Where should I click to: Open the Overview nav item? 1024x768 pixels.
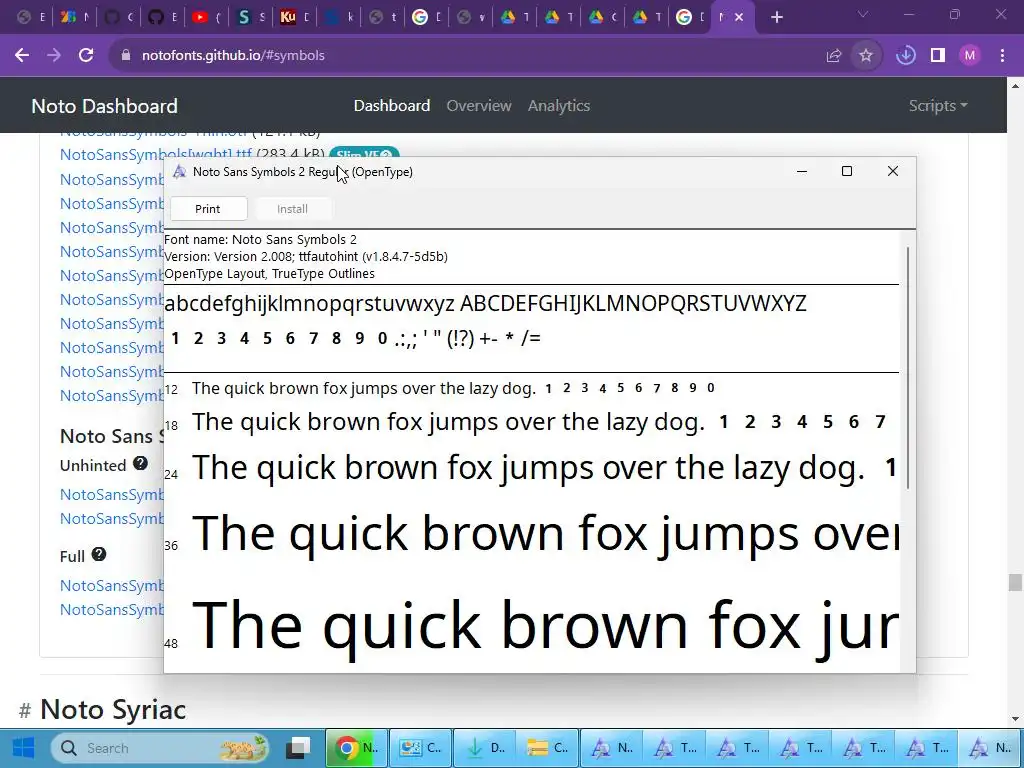coord(479,106)
